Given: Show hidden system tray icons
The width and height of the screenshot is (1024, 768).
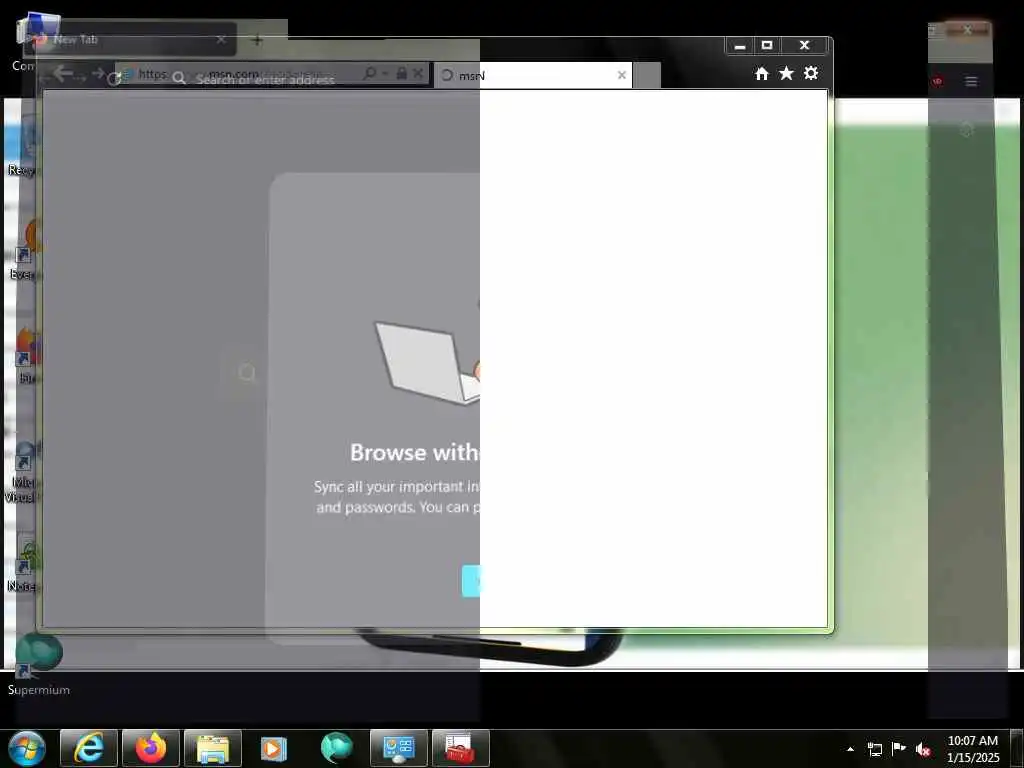Looking at the screenshot, I should 850,749.
